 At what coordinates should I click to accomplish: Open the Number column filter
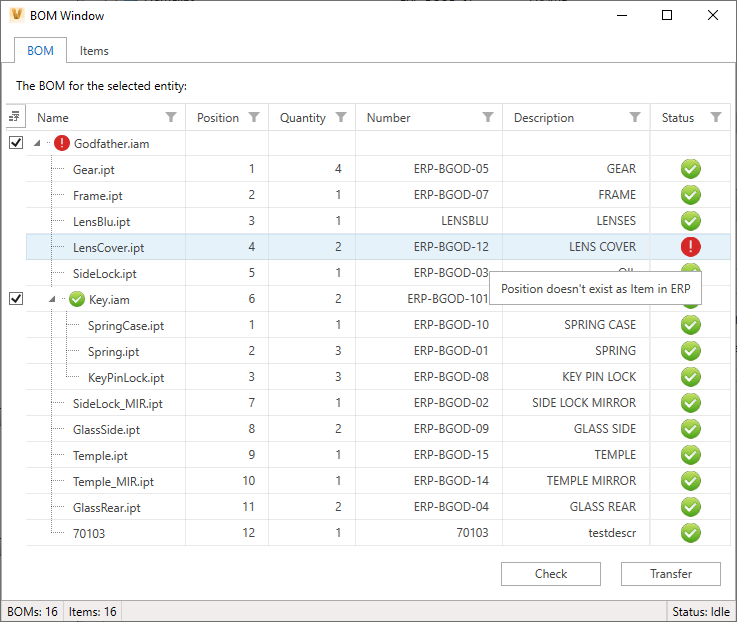(x=488, y=117)
